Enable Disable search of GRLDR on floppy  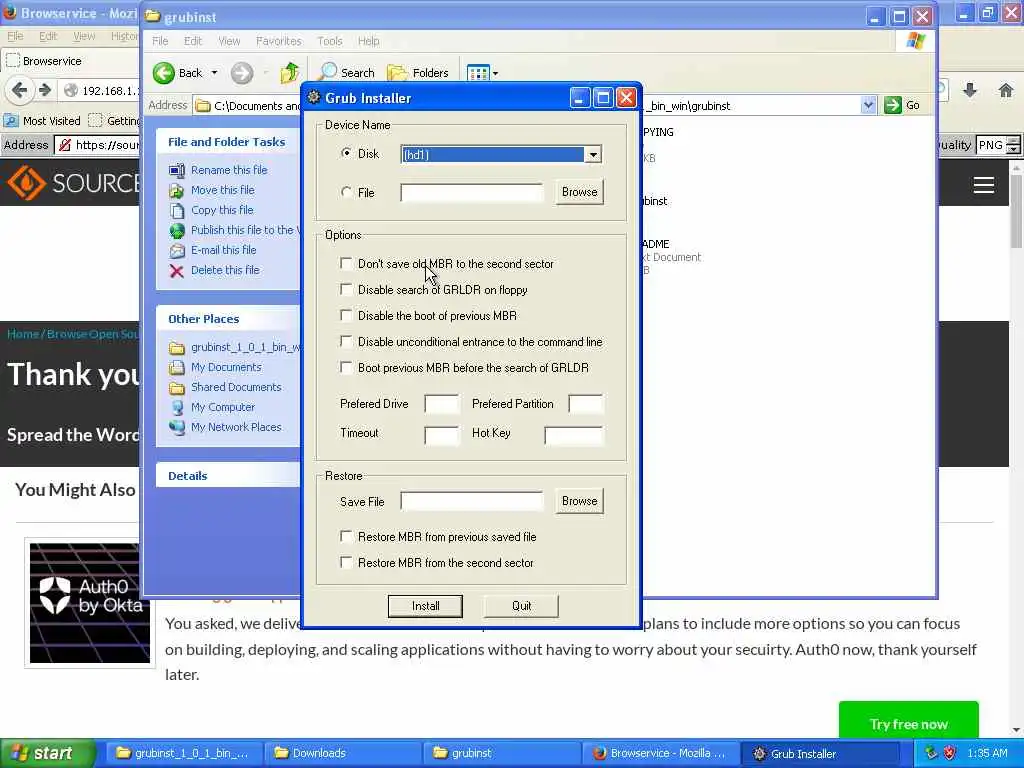pyautogui.click(x=346, y=289)
